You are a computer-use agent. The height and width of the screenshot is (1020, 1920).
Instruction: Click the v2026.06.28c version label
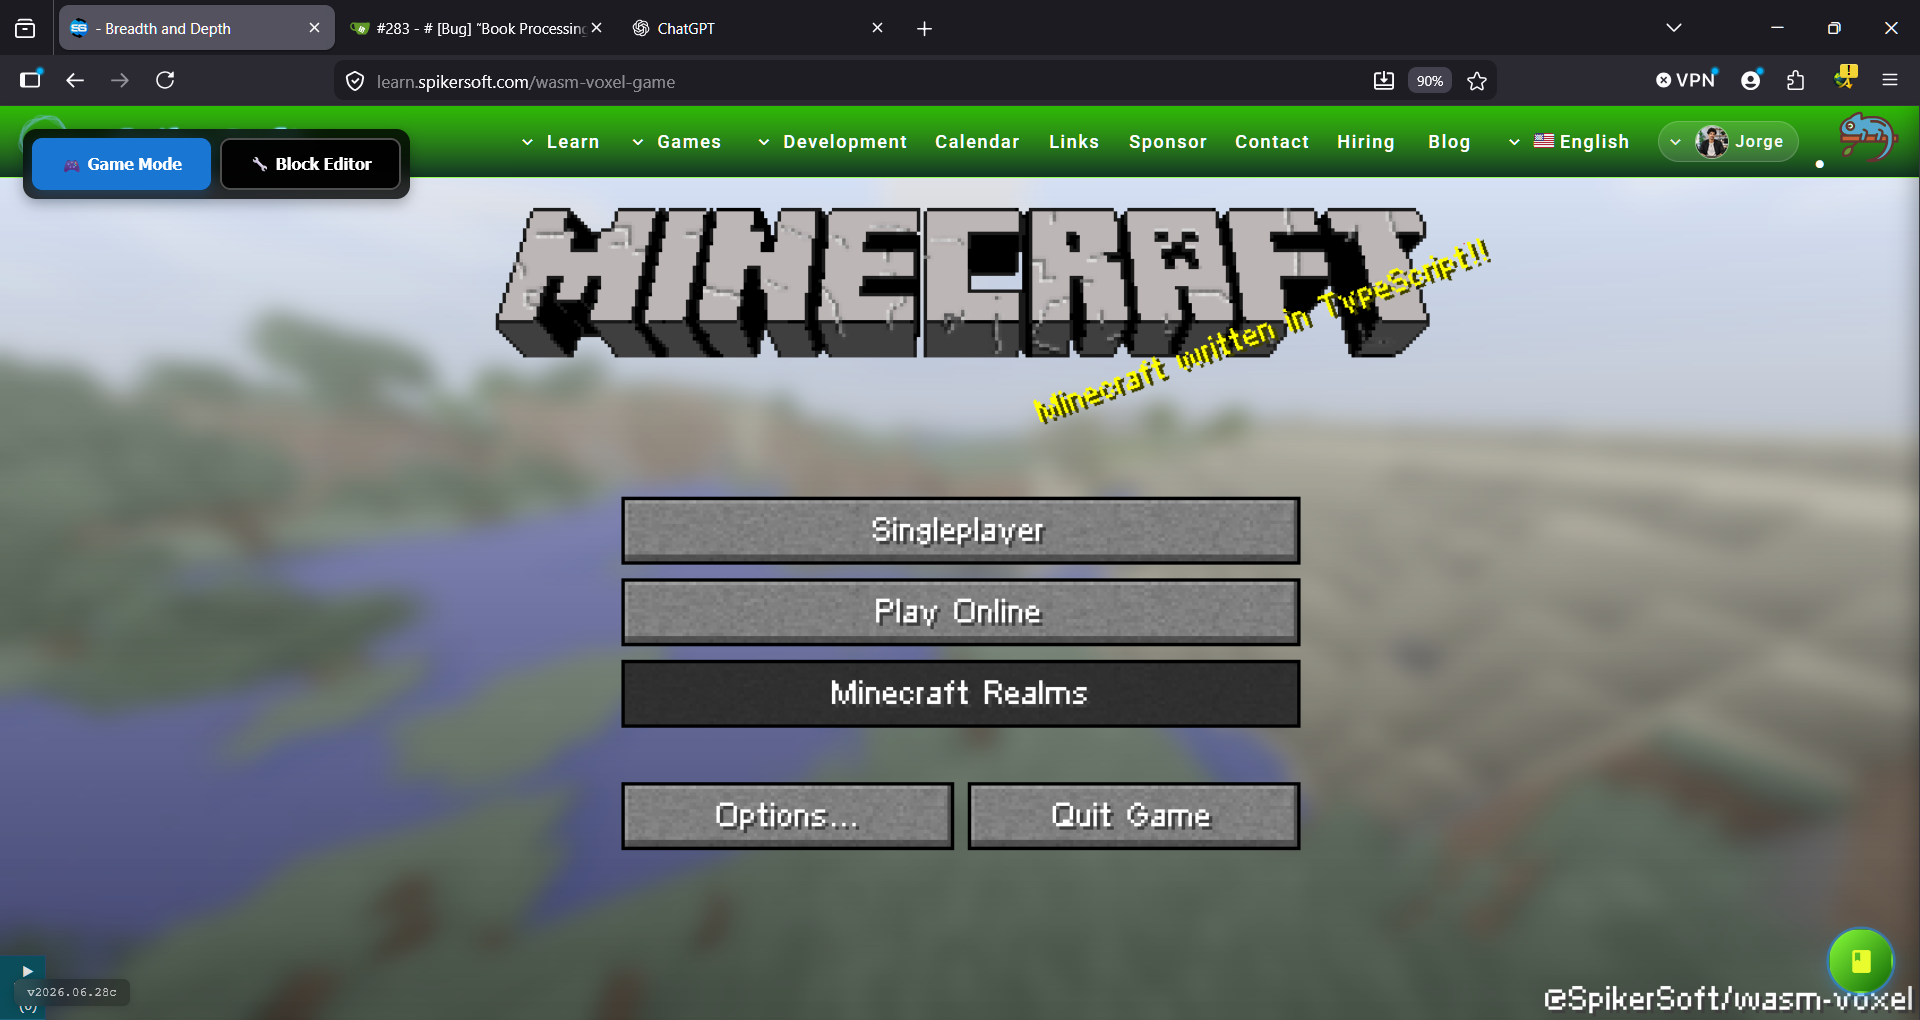tap(72, 992)
